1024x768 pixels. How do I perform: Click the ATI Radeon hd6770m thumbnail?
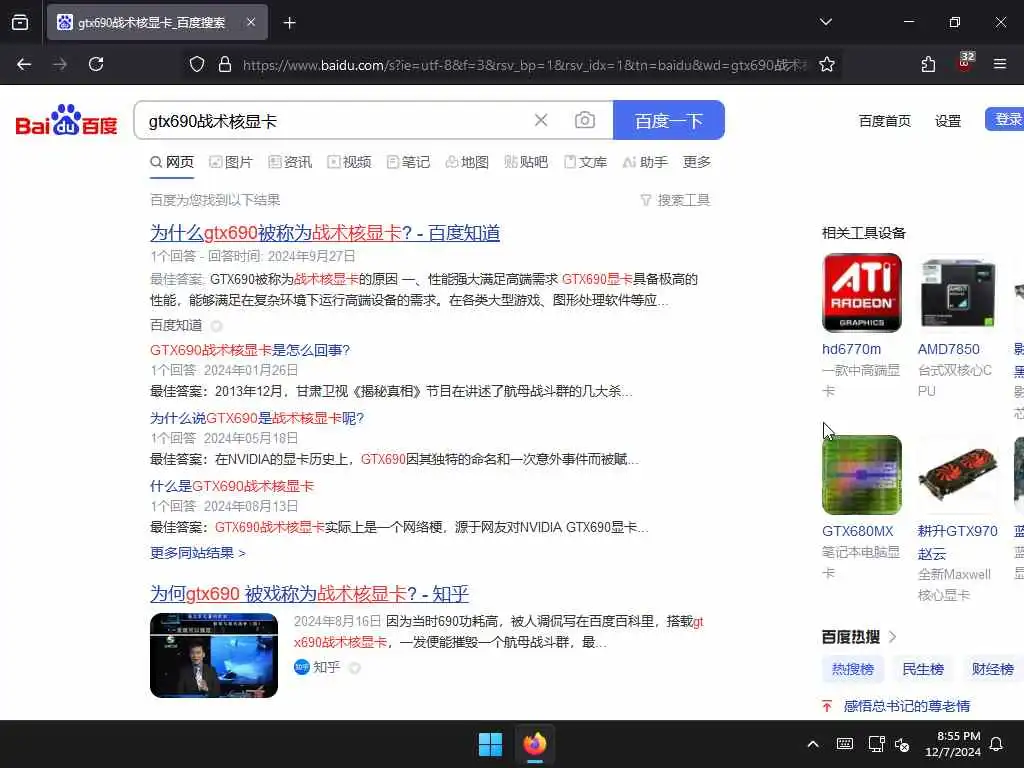861,293
